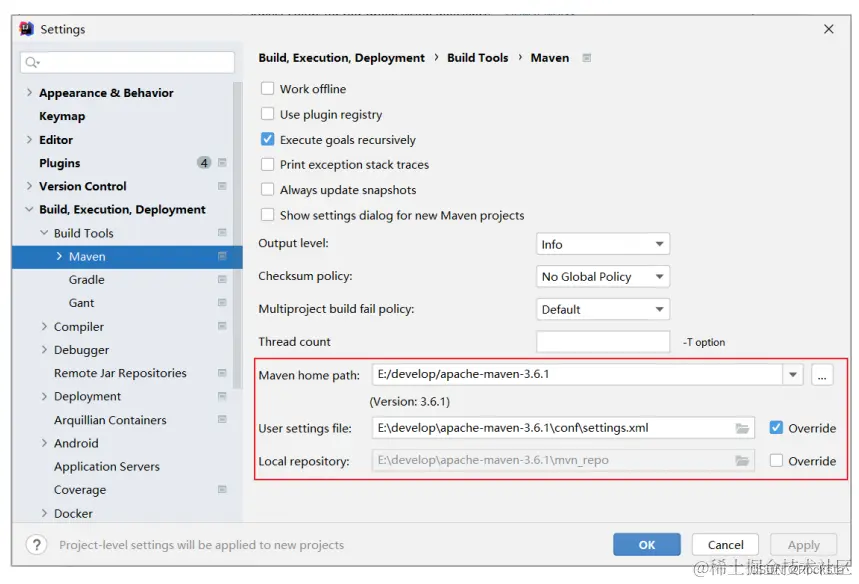859x584 pixels.
Task: Open the Maven home path dropdown arrow
Action: pyautogui.click(x=793, y=375)
